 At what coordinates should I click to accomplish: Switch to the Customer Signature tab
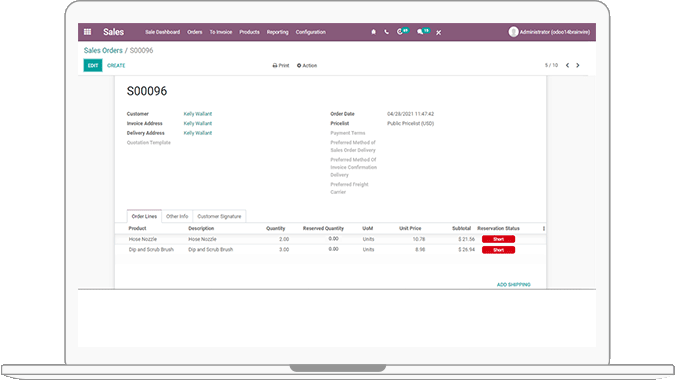219,216
